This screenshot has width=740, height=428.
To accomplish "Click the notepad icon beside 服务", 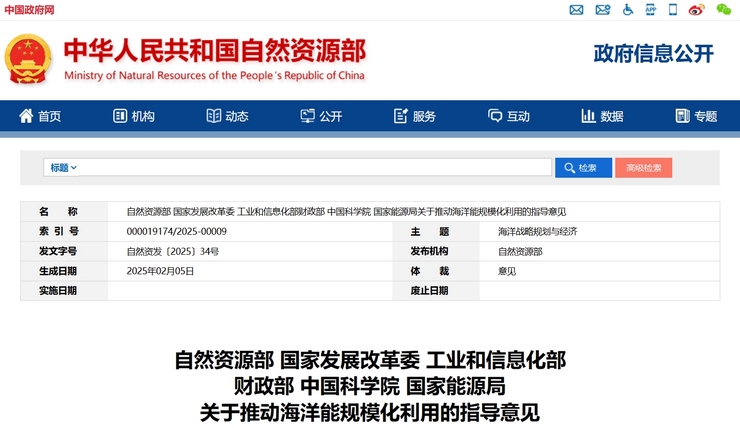I will [x=401, y=116].
